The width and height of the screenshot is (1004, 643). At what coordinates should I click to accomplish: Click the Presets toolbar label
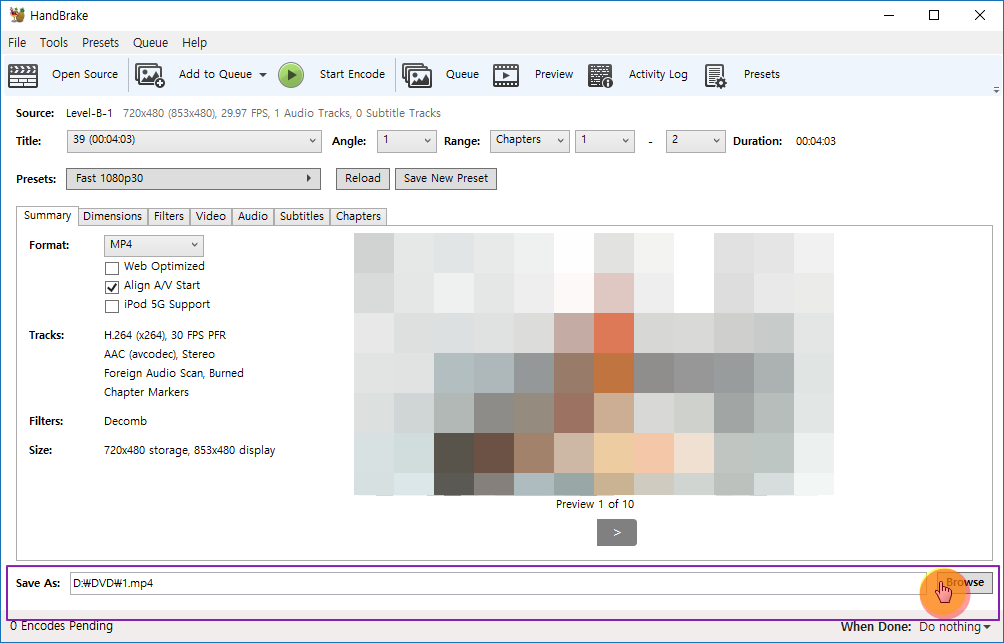pos(762,75)
